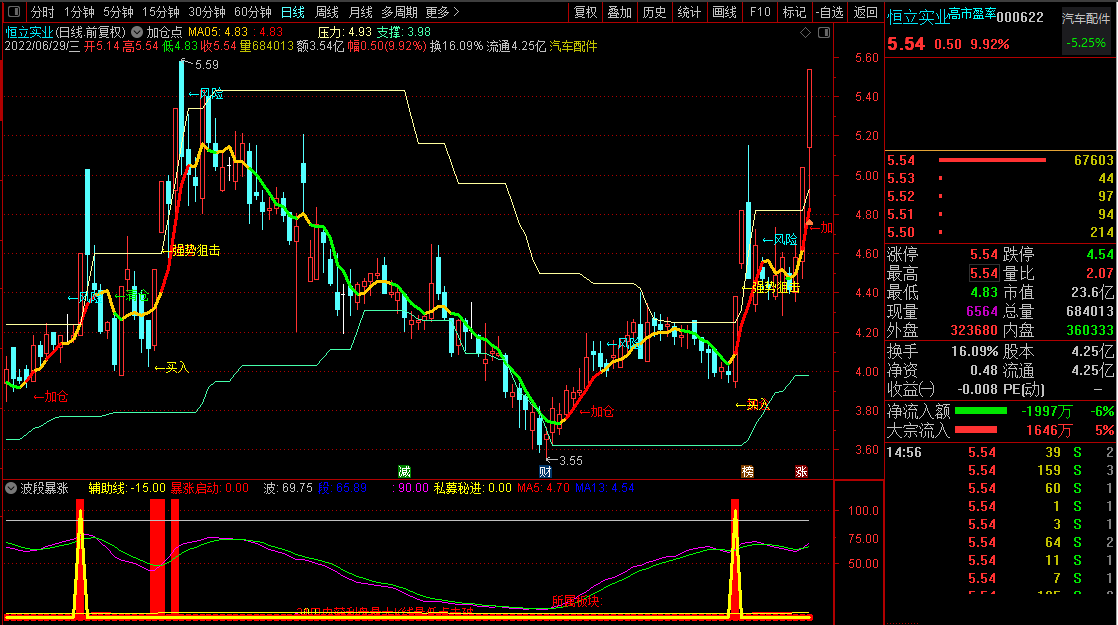Viewport: 1118px width, 625px height.
Task: Click the yellow 汽车配件 sector label in chart header
Action: 573,46
